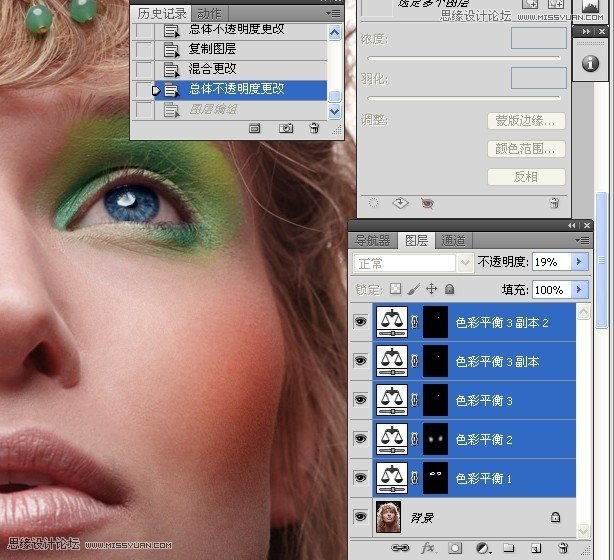Click the info panel icon
614x560 pixels.
590,63
